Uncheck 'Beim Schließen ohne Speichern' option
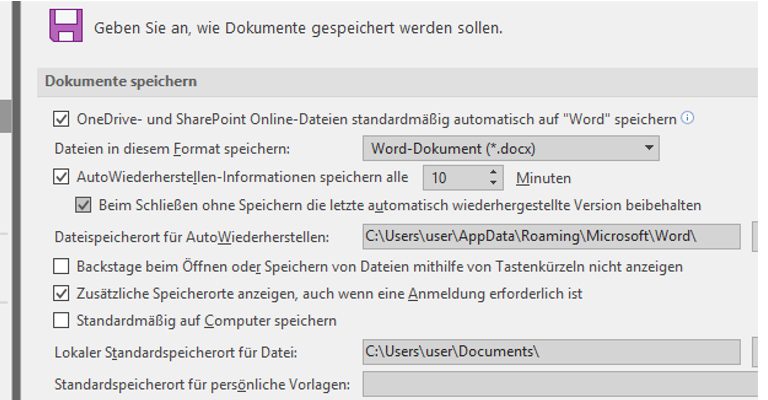The width and height of the screenshot is (768, 400). [x=84, y=205]
